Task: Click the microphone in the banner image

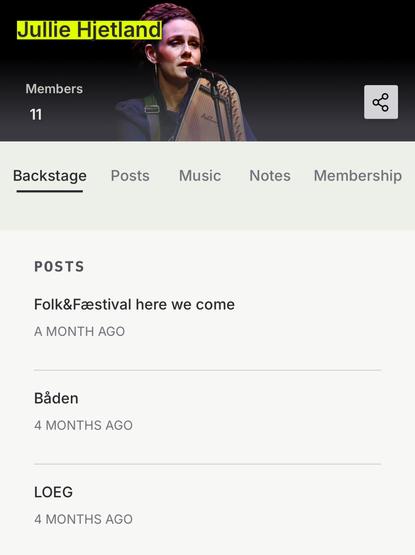Action: pyautogui.click(x=200, y=73)
